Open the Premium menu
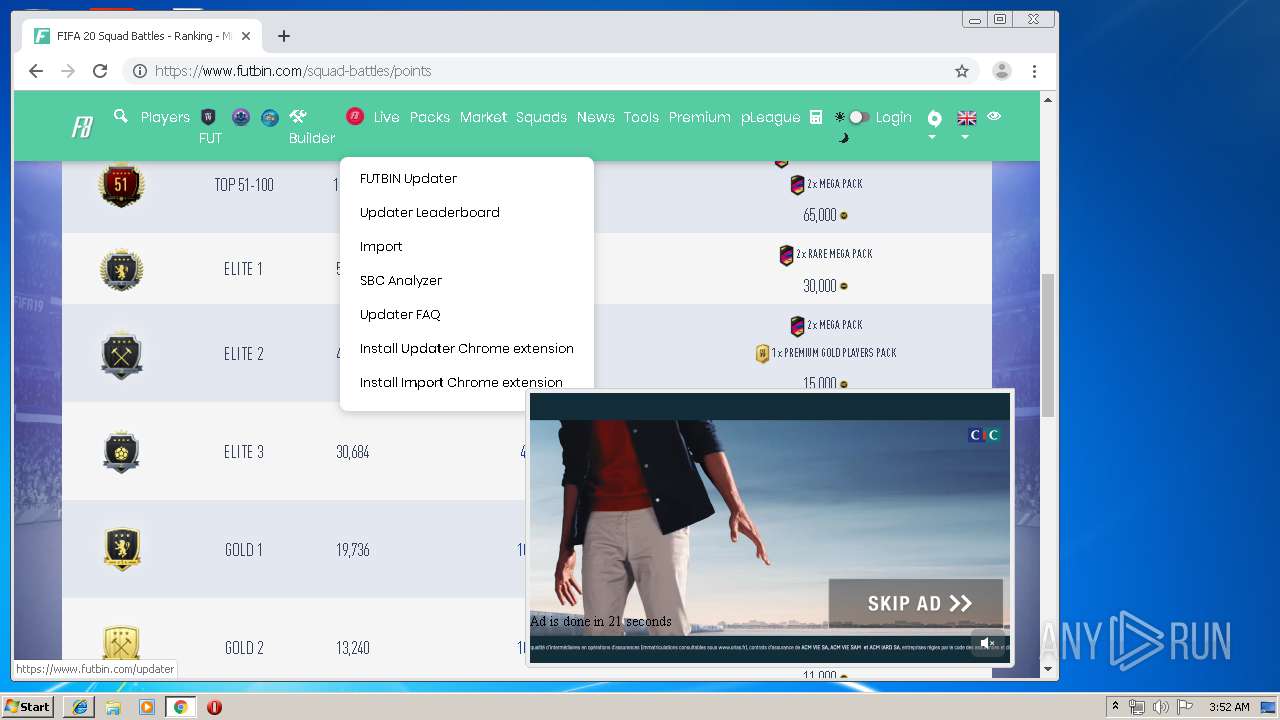The height and width of the screenshot is (720, 1280). pos(699,117)
